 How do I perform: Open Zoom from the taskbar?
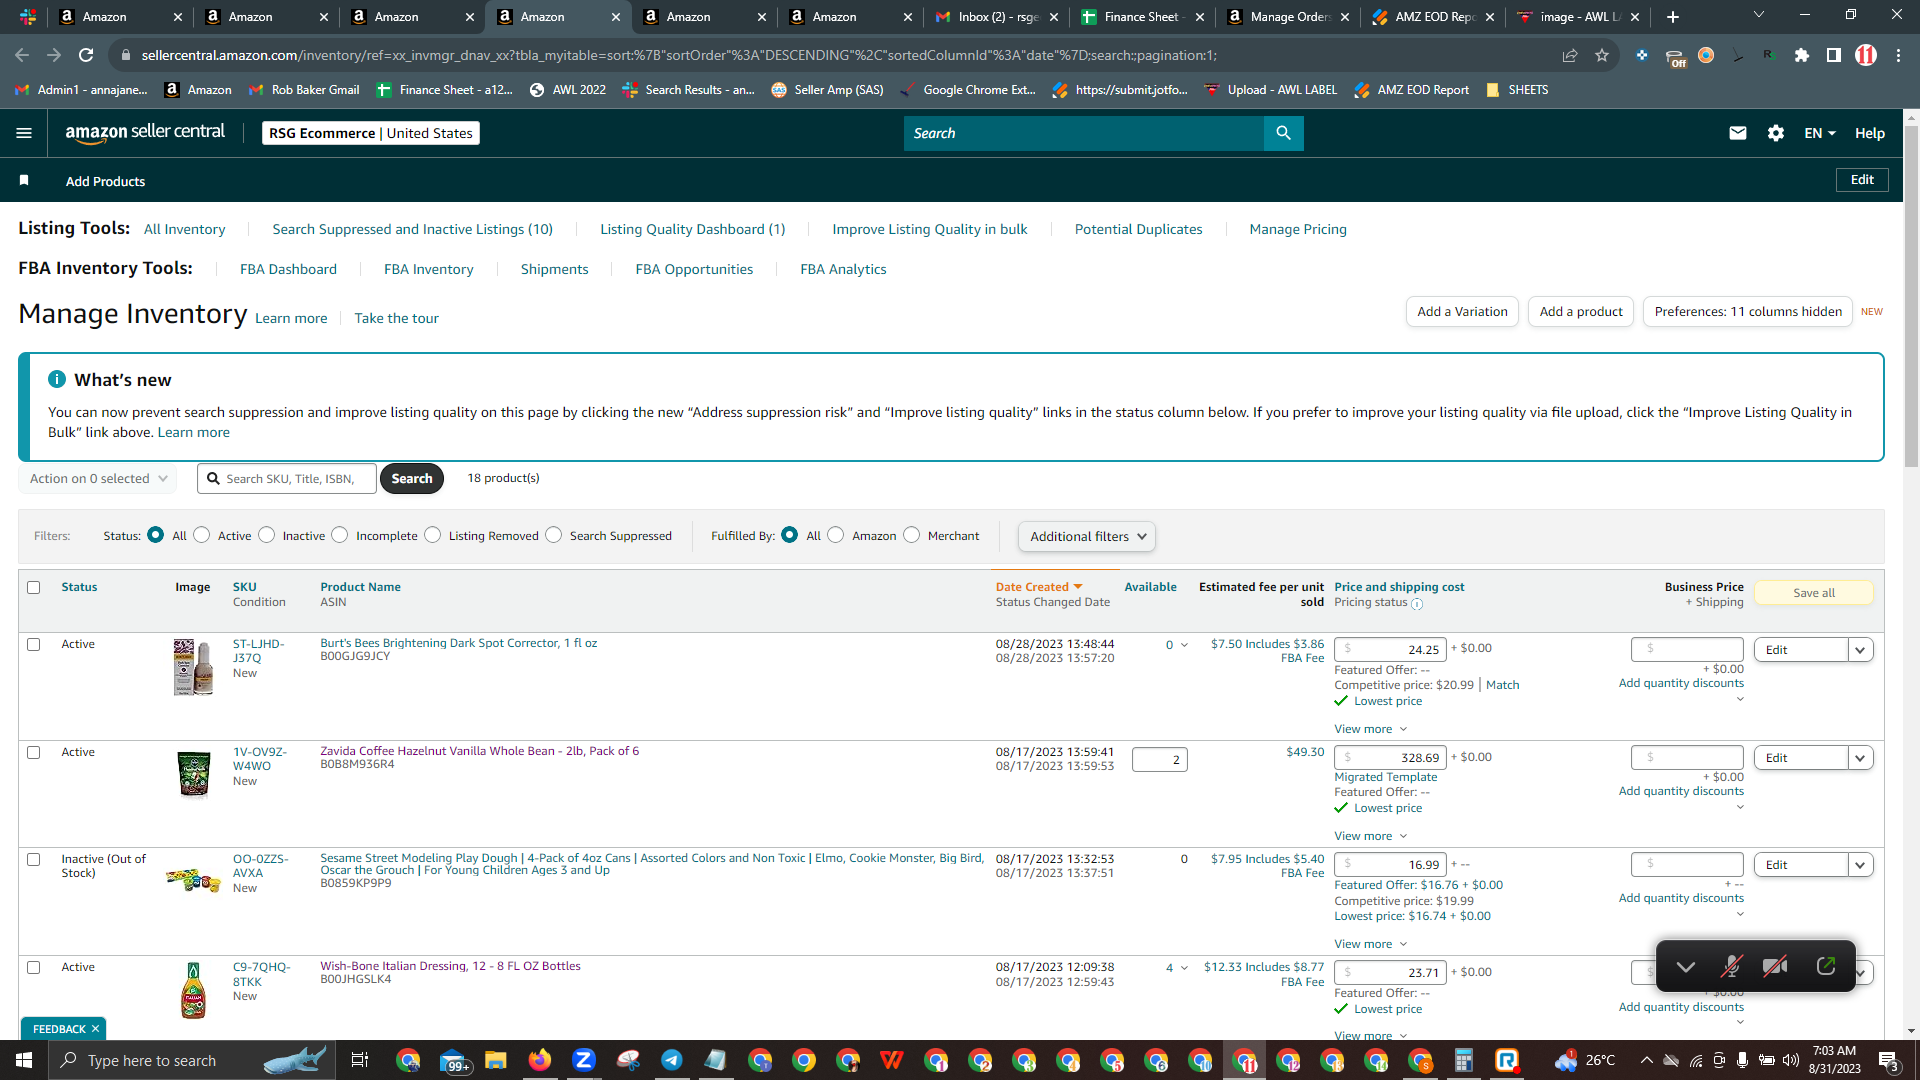[584, 1060]
